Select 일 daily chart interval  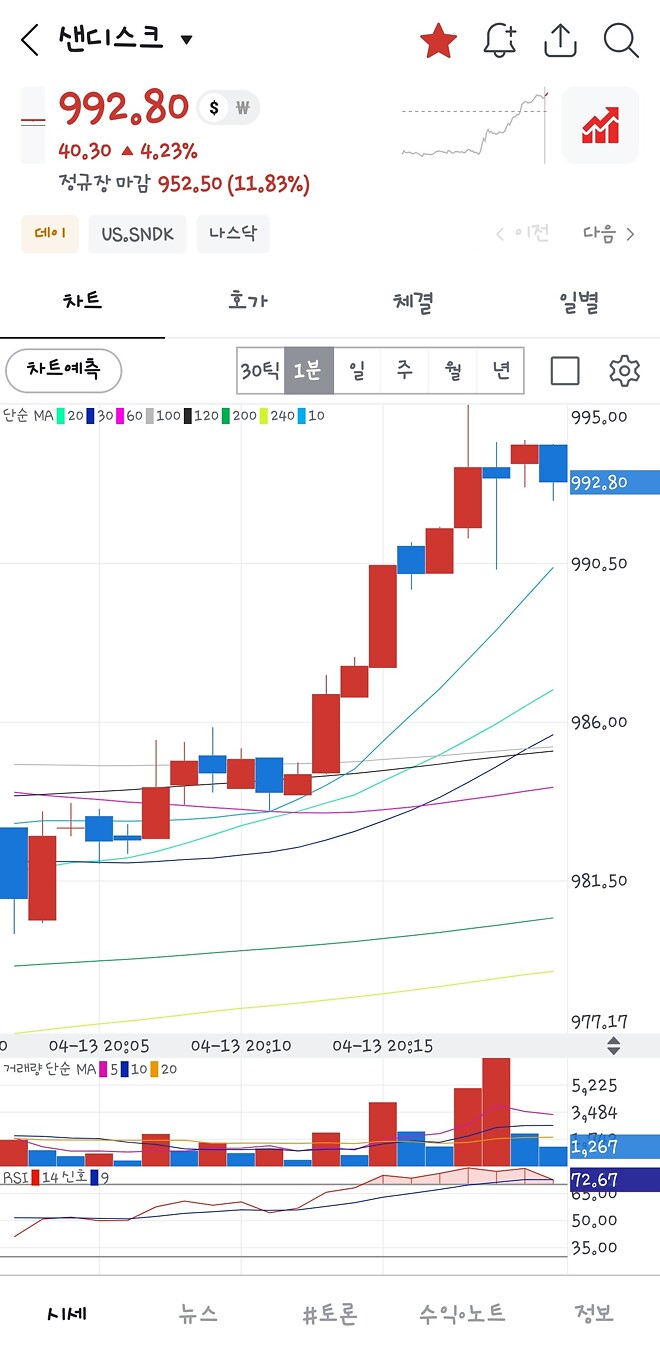click(x=356, y=371)
